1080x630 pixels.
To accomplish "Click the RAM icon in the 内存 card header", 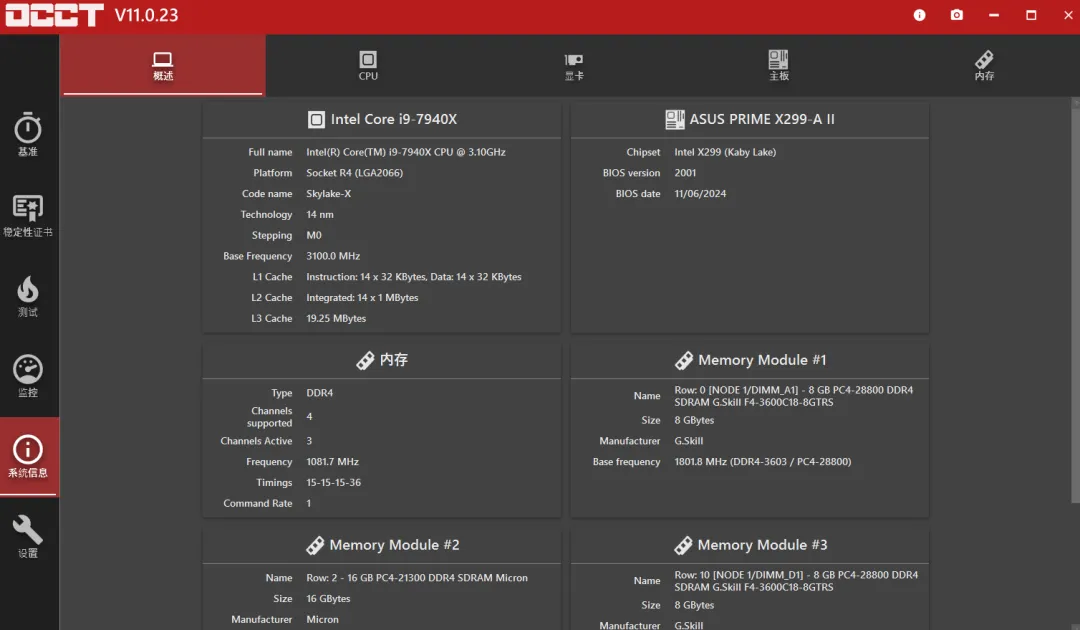I will (365, 360).
